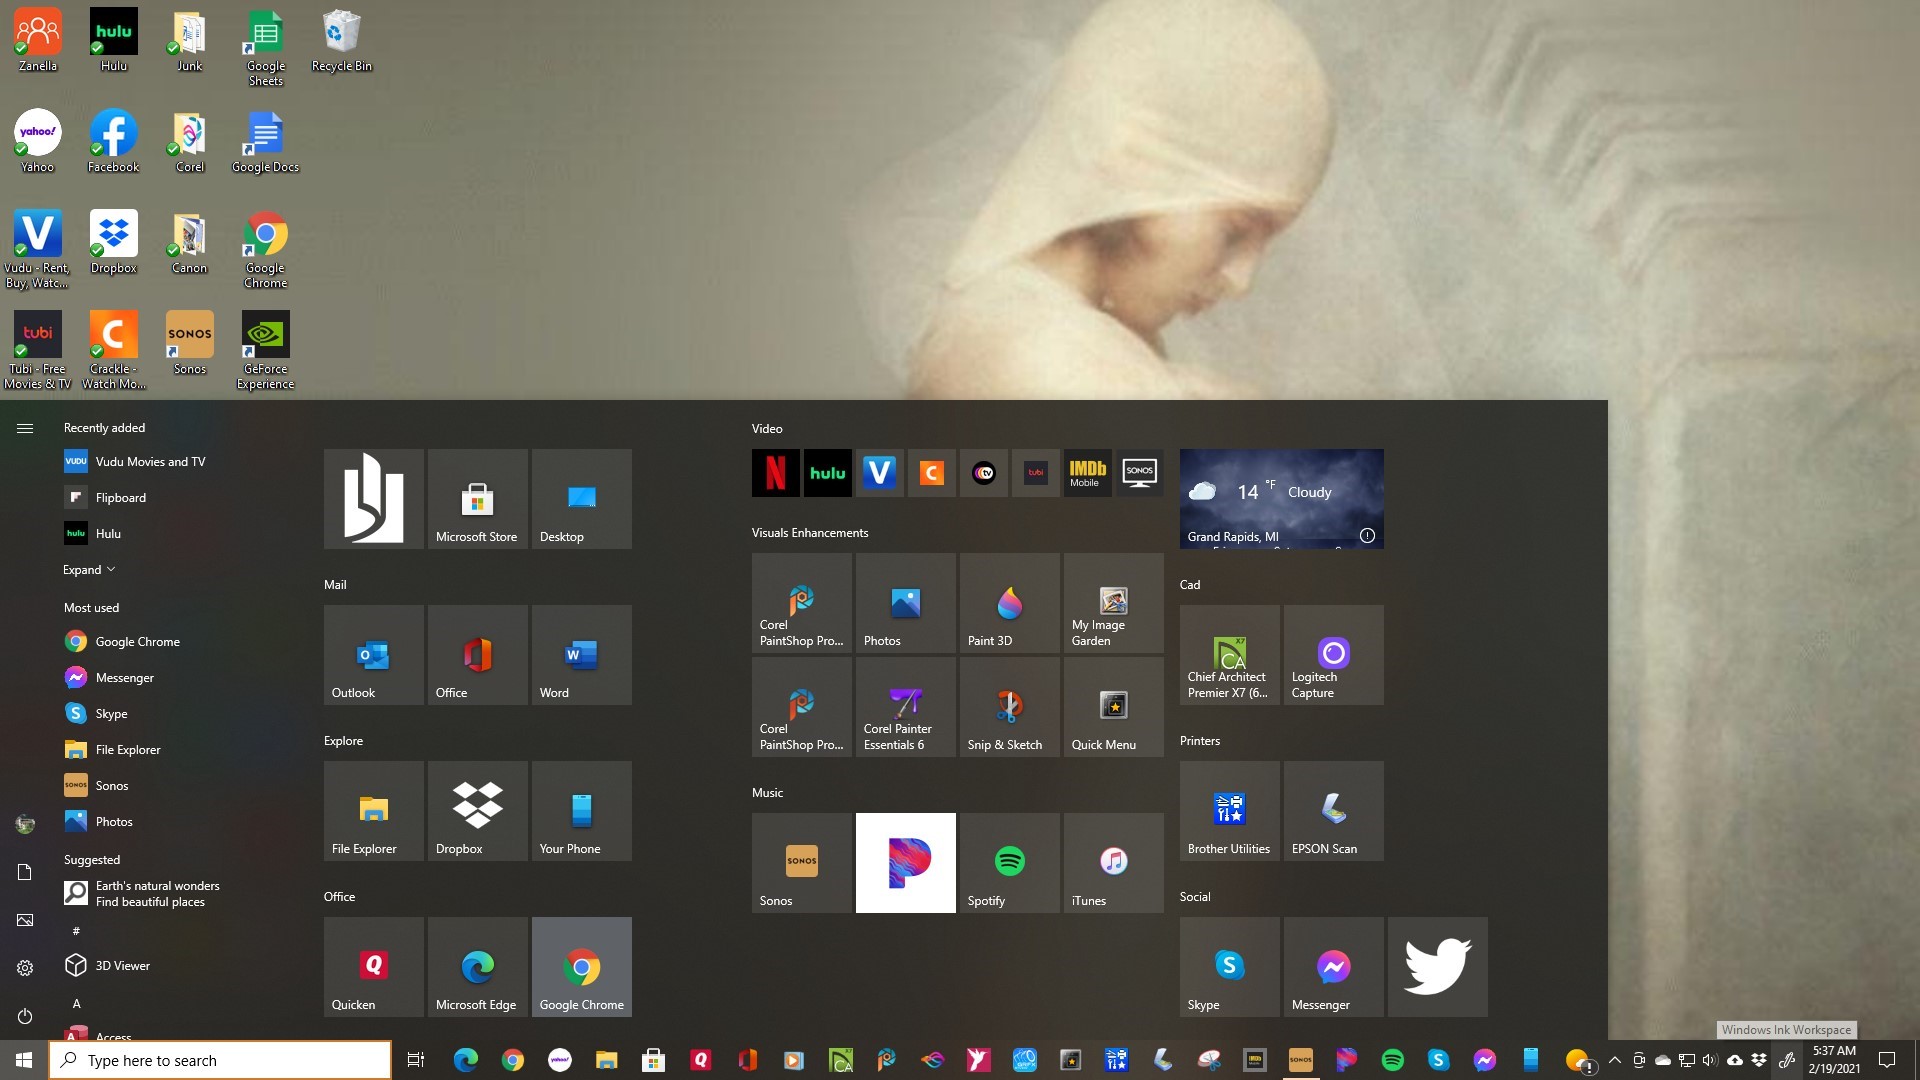Select the GeForce Experience desktop shortcut
1920x1080 pixels.
265,349
